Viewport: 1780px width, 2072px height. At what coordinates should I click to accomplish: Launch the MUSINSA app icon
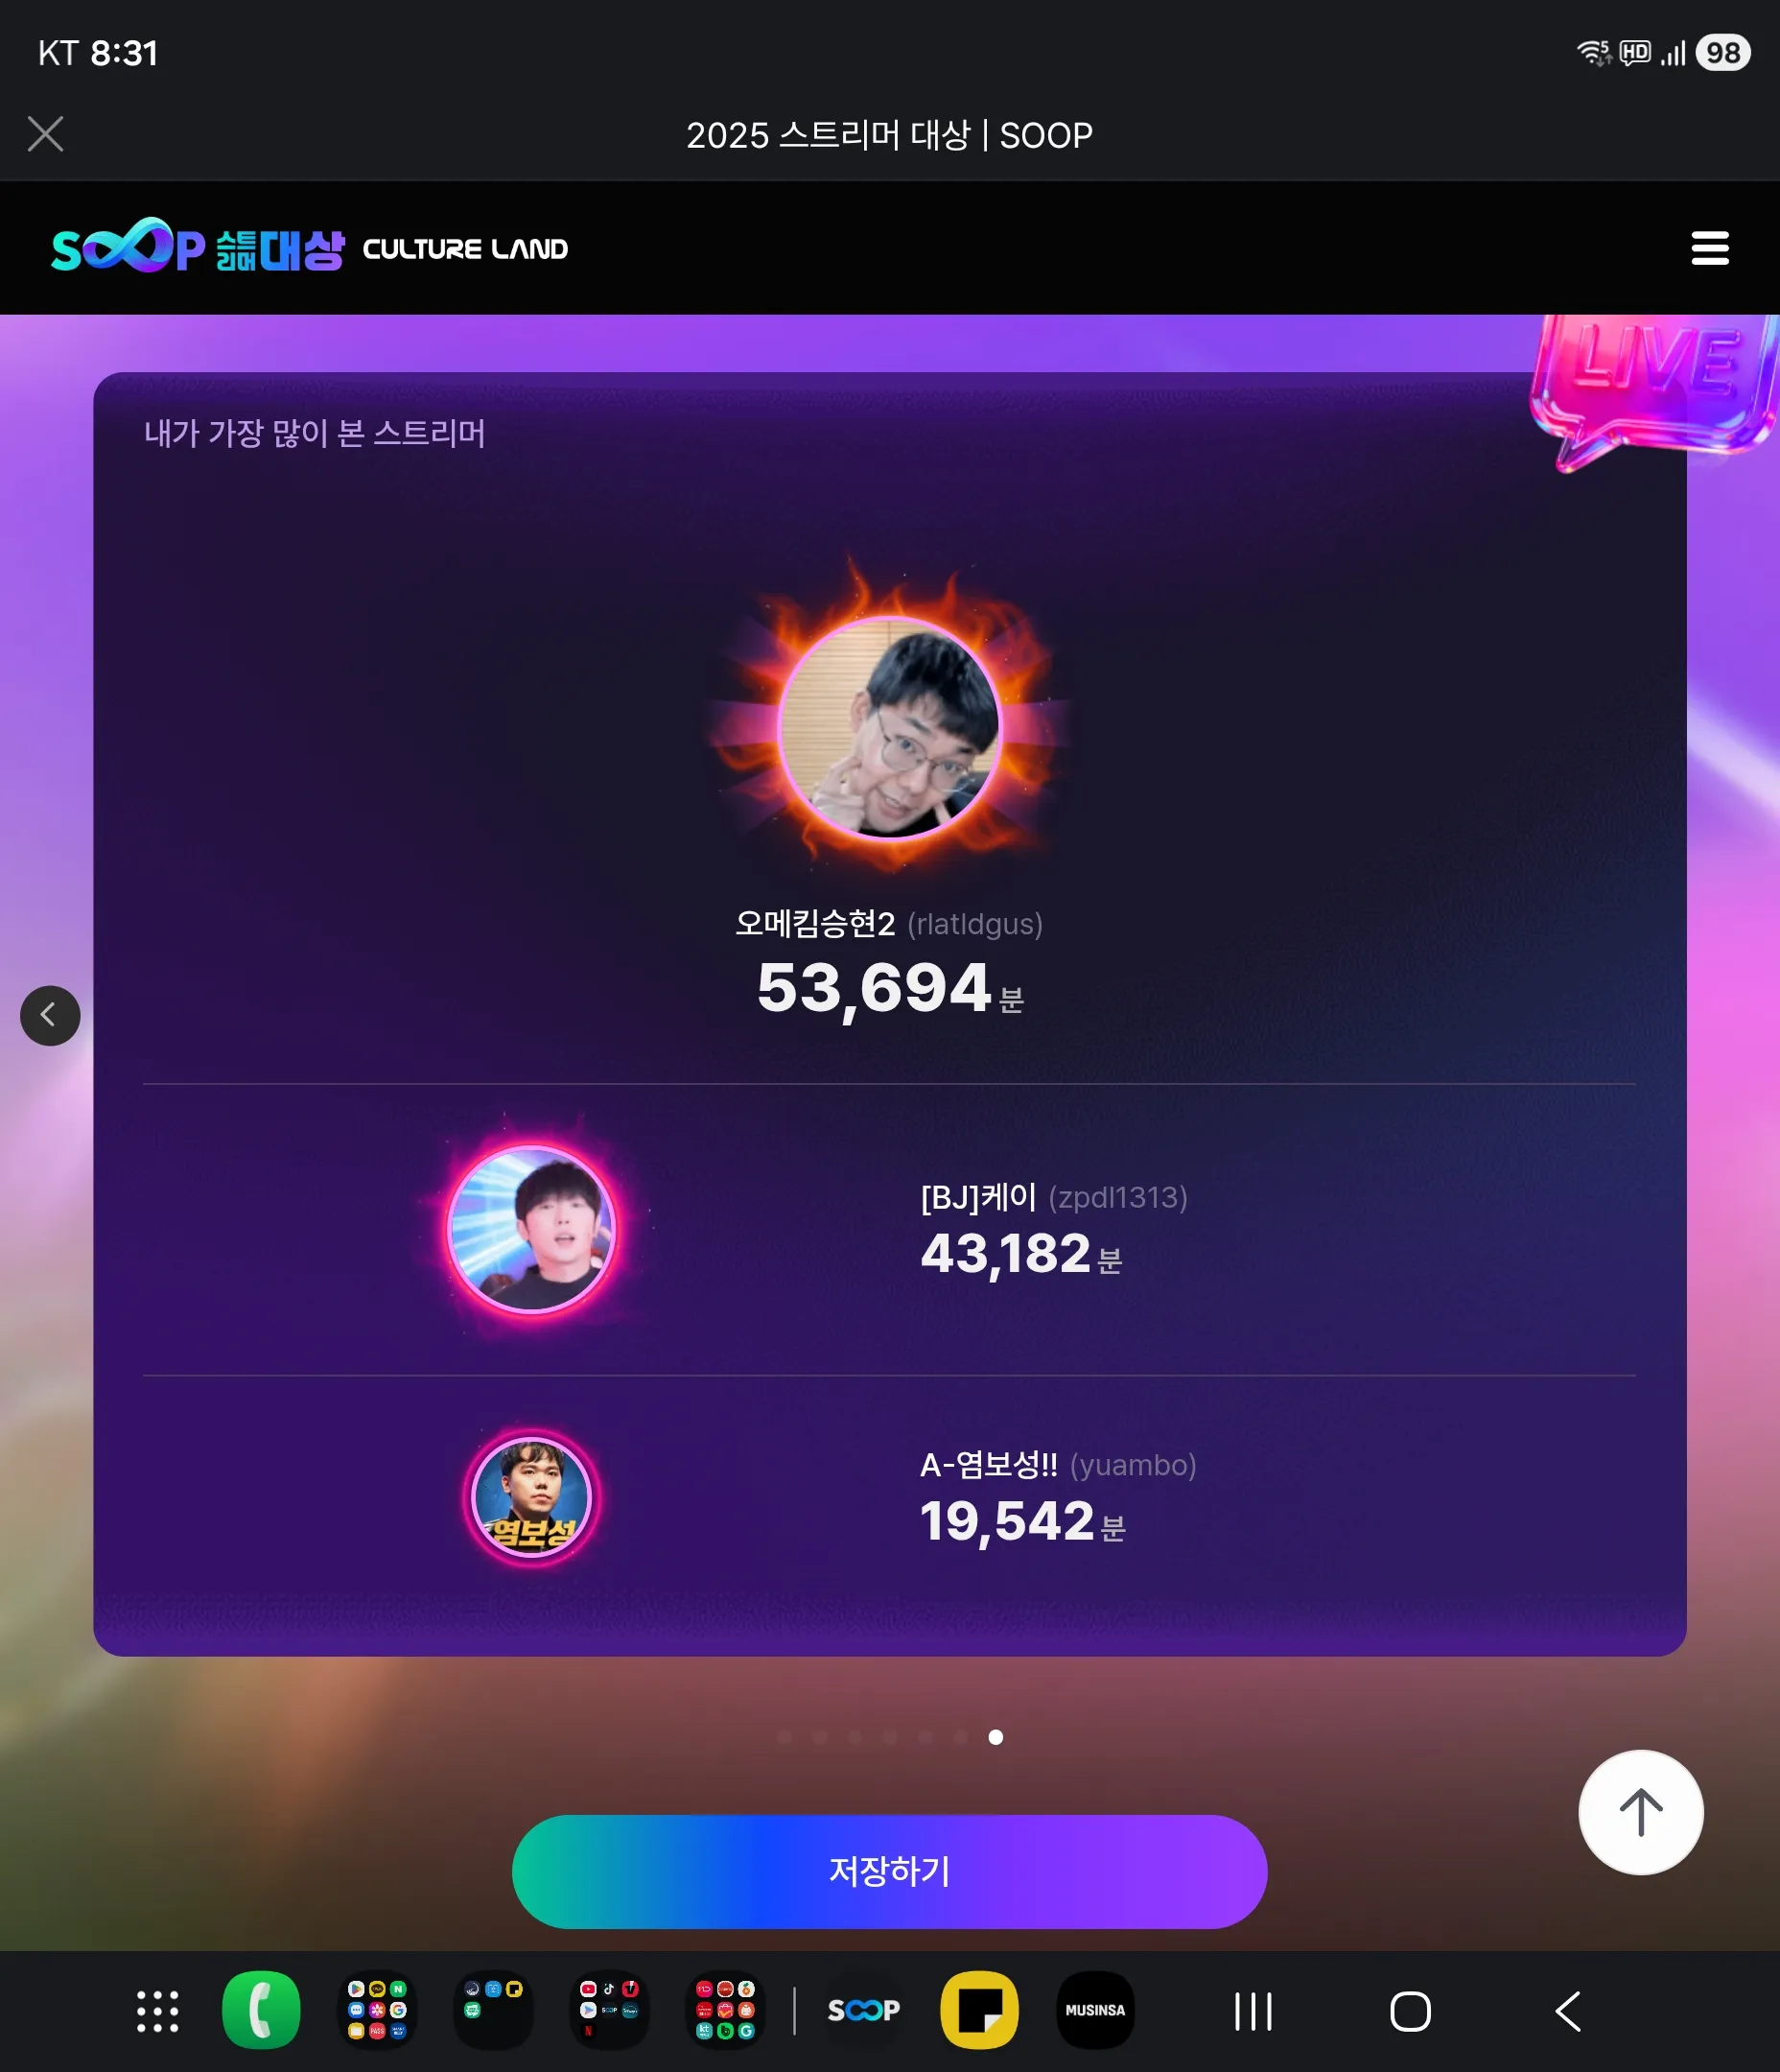coord(1095,2010)
